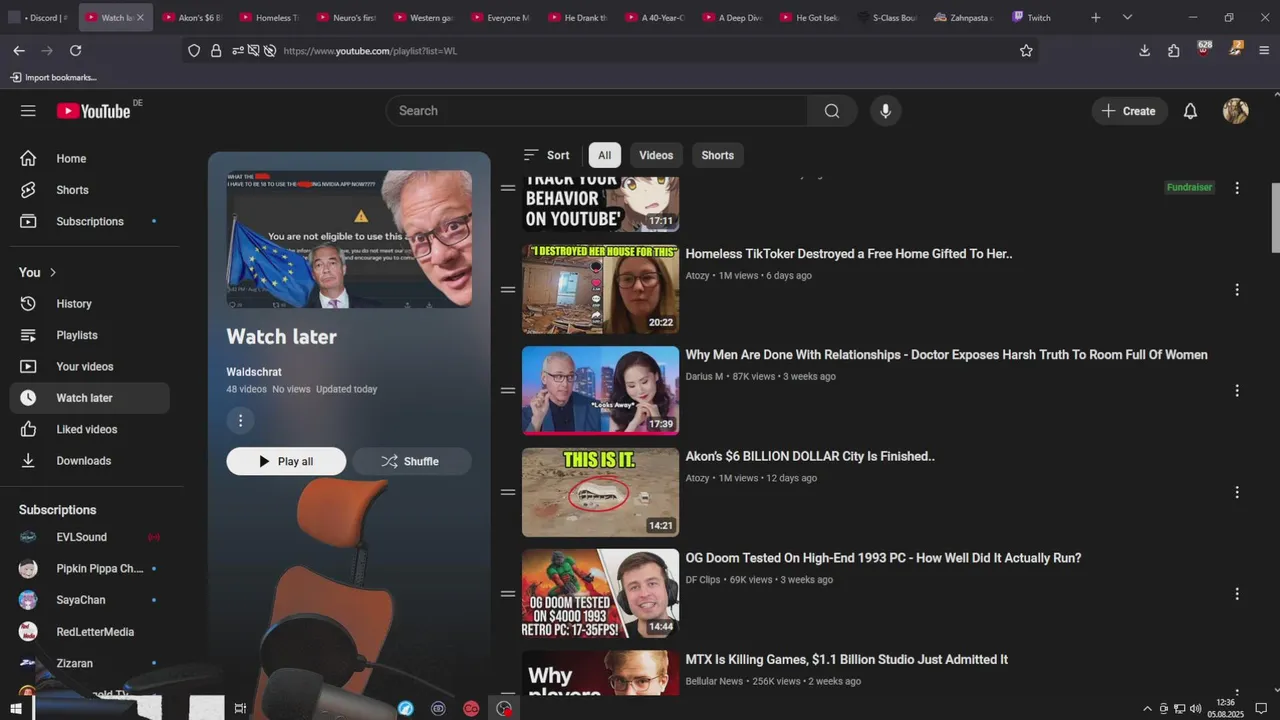Open Subscriptions in the sidebar
1280x720 pixels.
click(90, 221)
